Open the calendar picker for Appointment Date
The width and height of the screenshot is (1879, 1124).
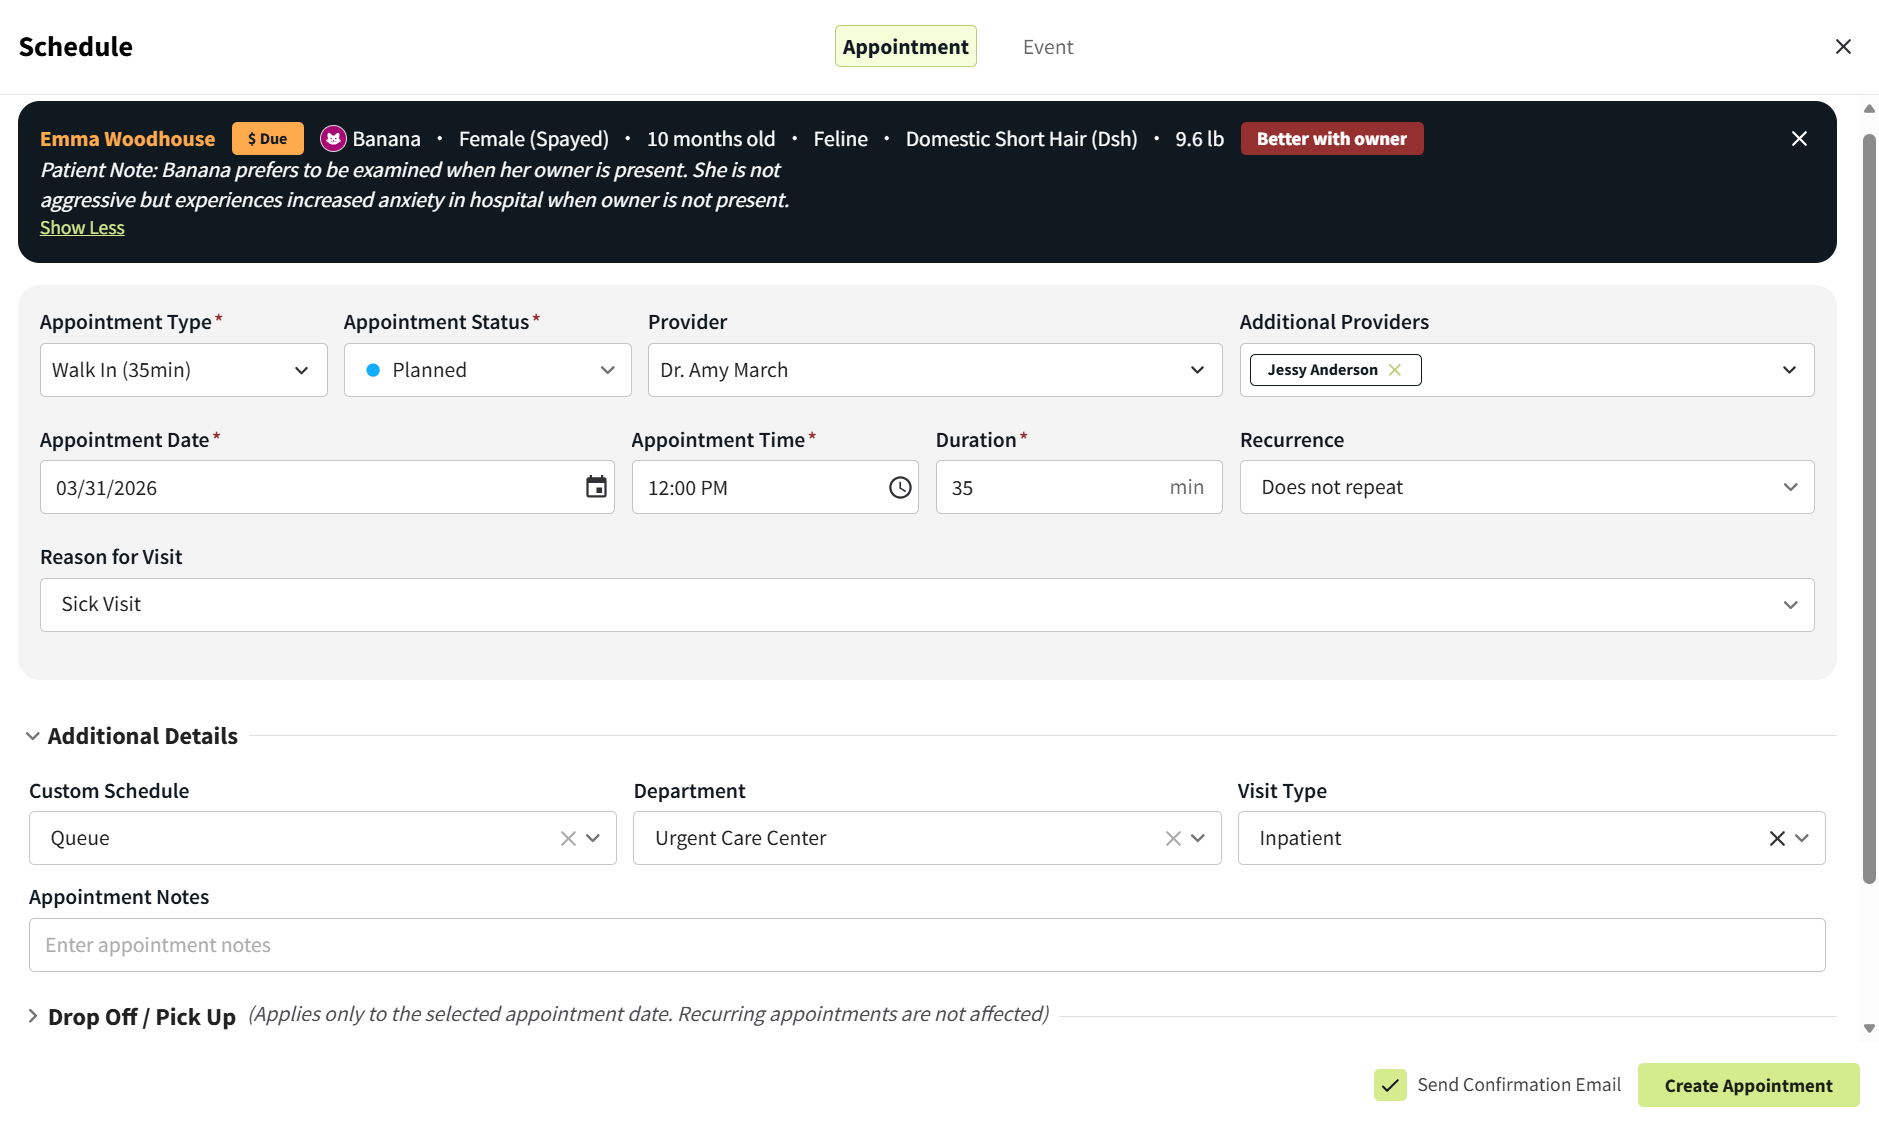tap(596, 487)
